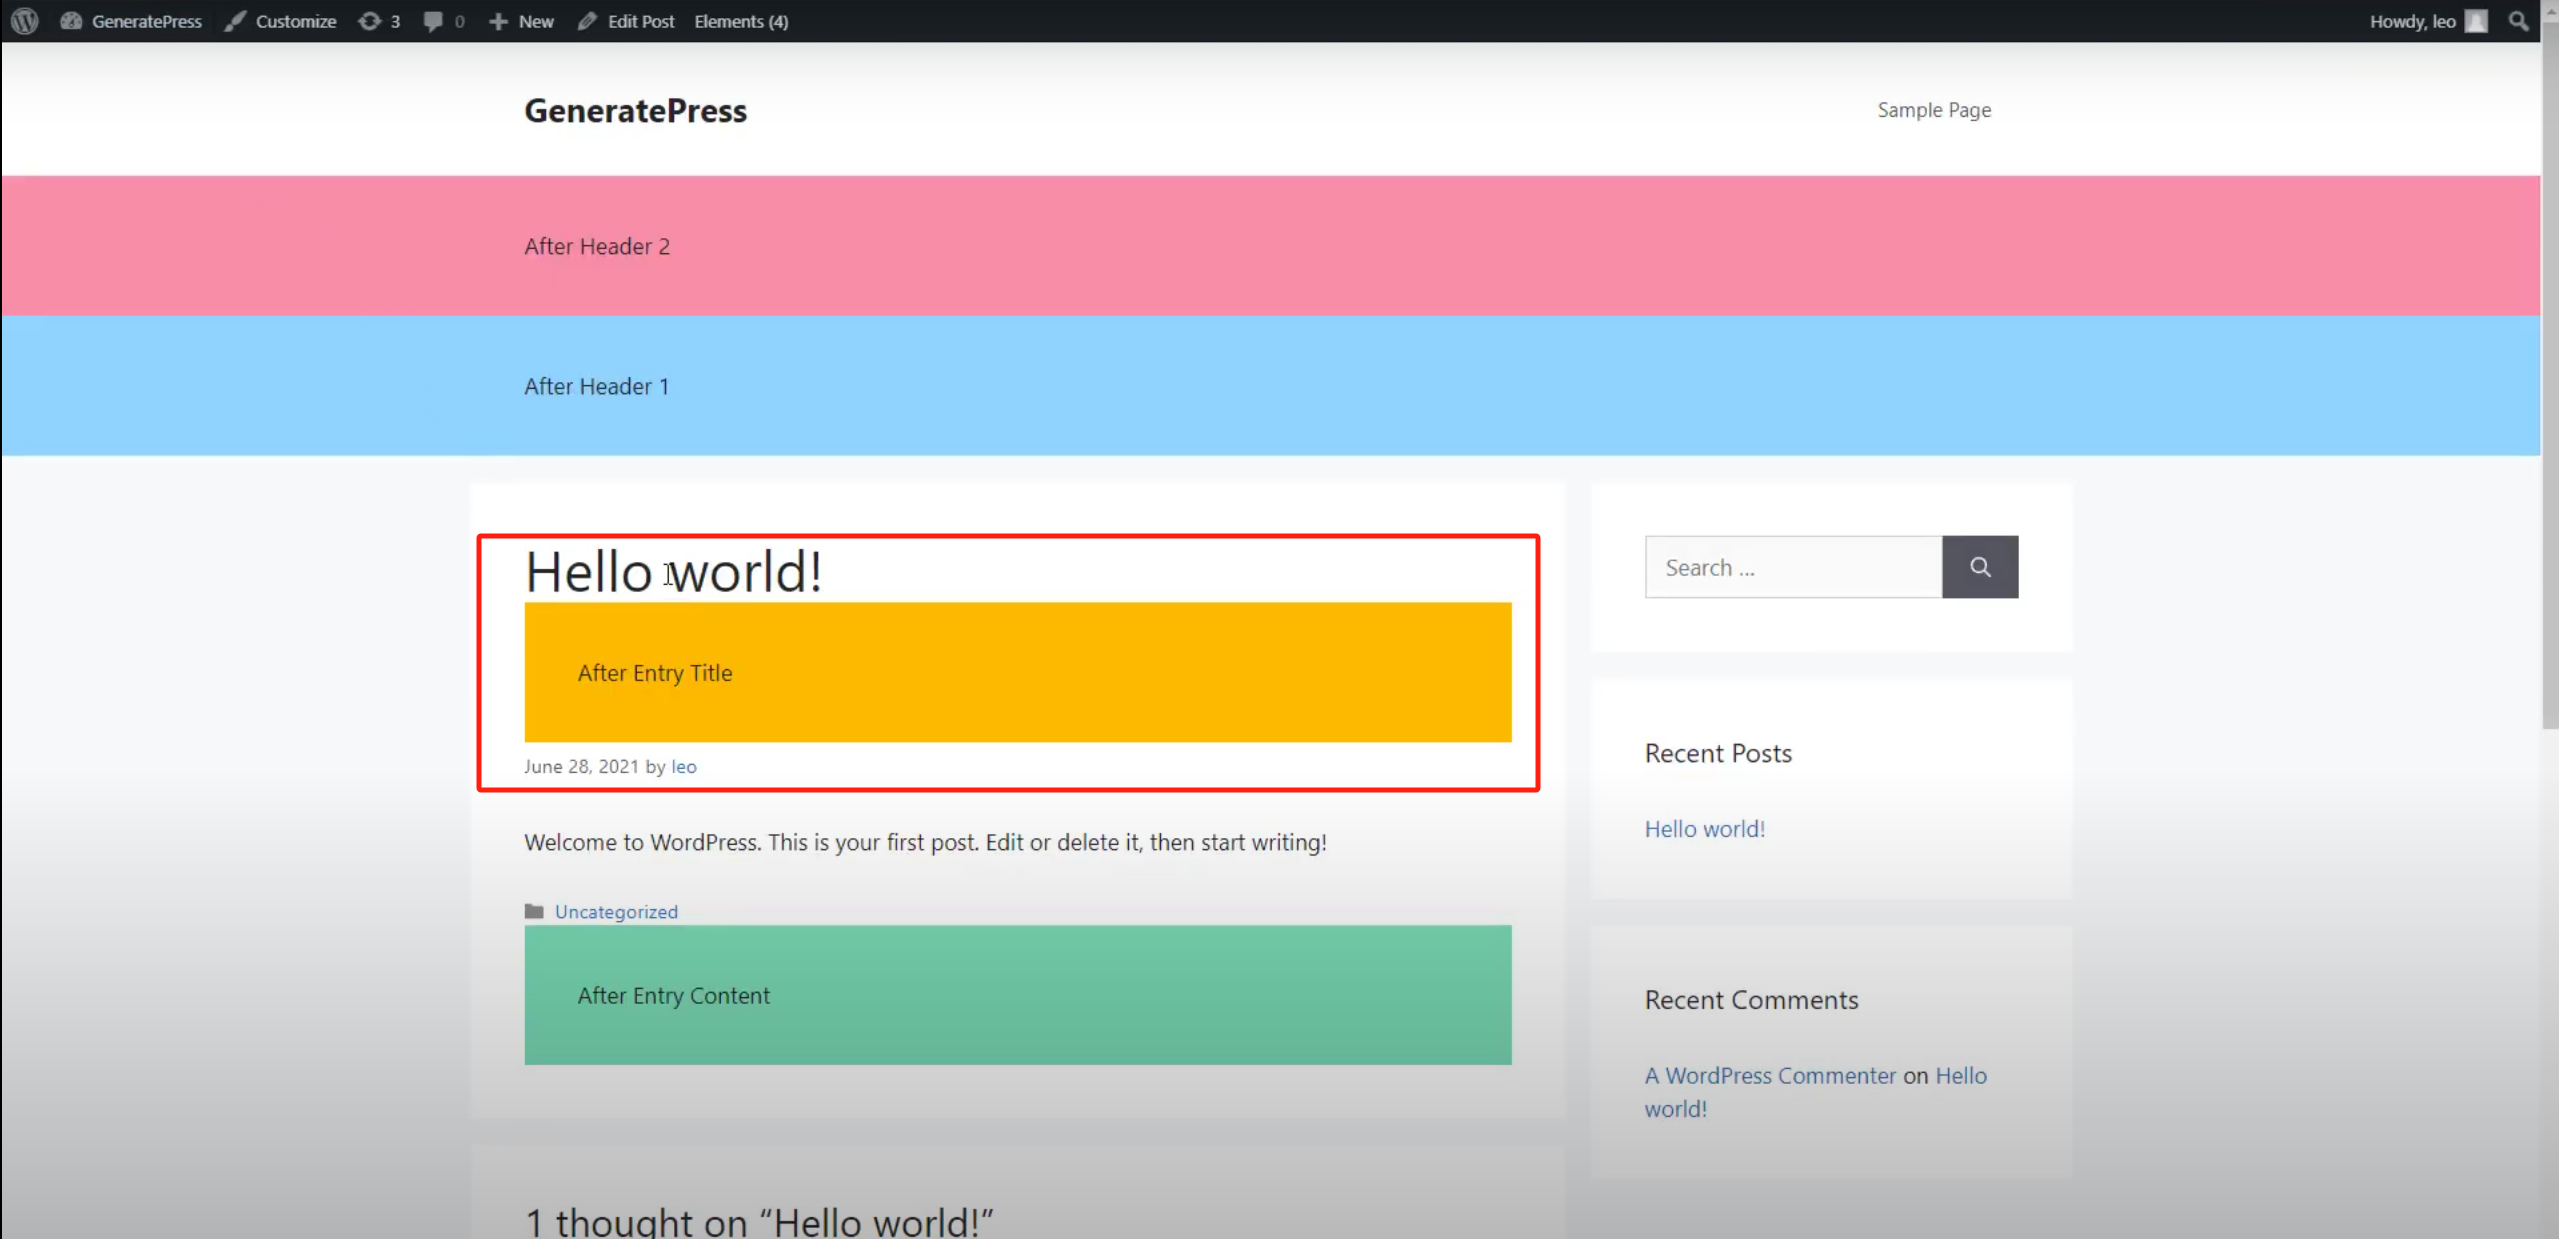Open Hello world! under Recent Posts
The image size is (2559, 1239).
1704,829
